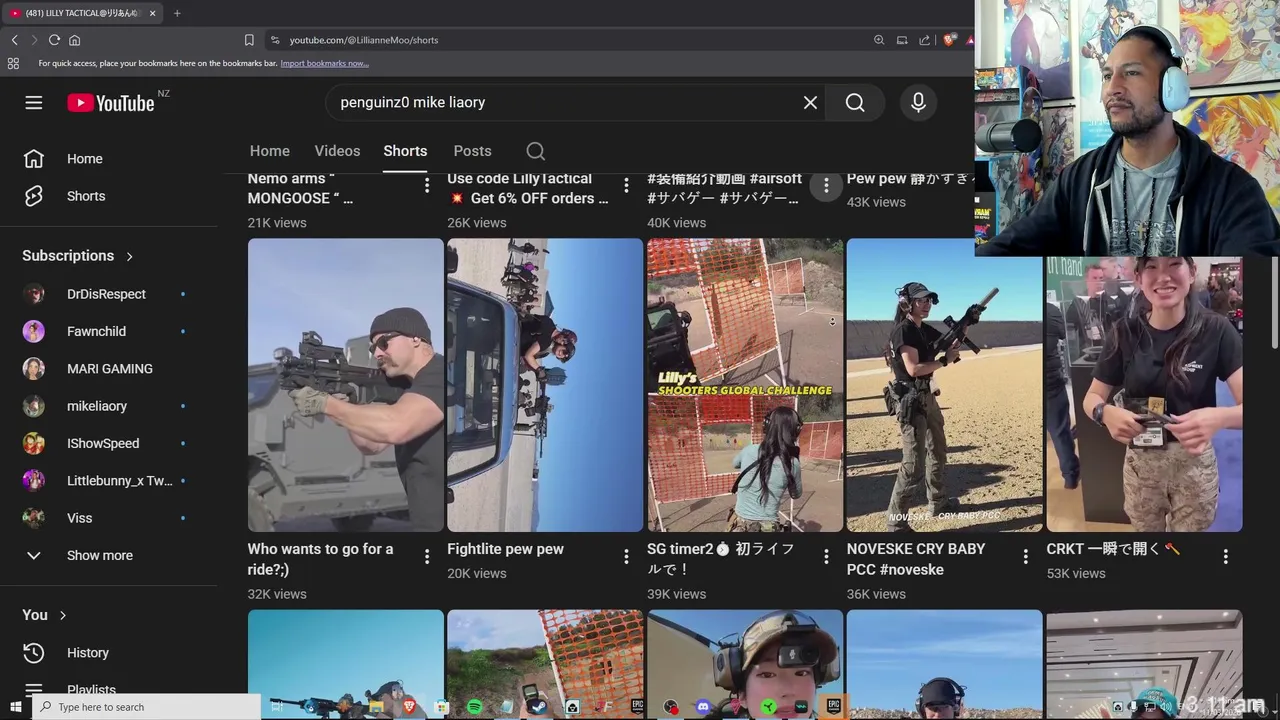1280x720 pixels.
Task: Reload the page in the browser
Action: pos(54,40)
